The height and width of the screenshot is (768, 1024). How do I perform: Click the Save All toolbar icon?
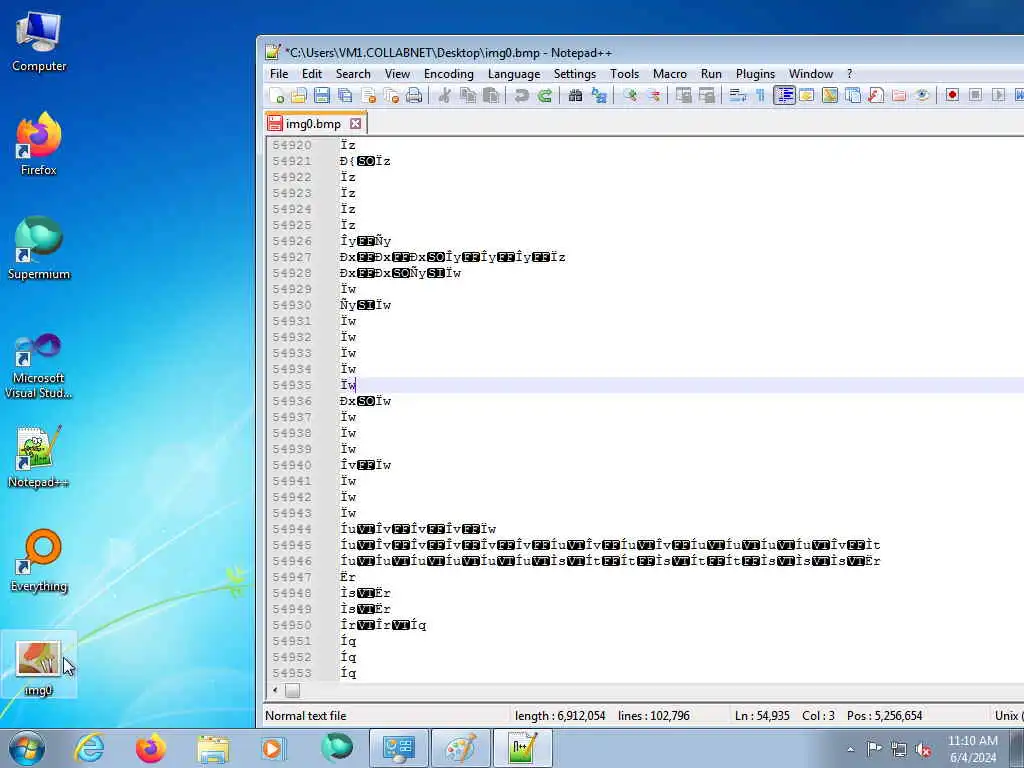[345, 96]
